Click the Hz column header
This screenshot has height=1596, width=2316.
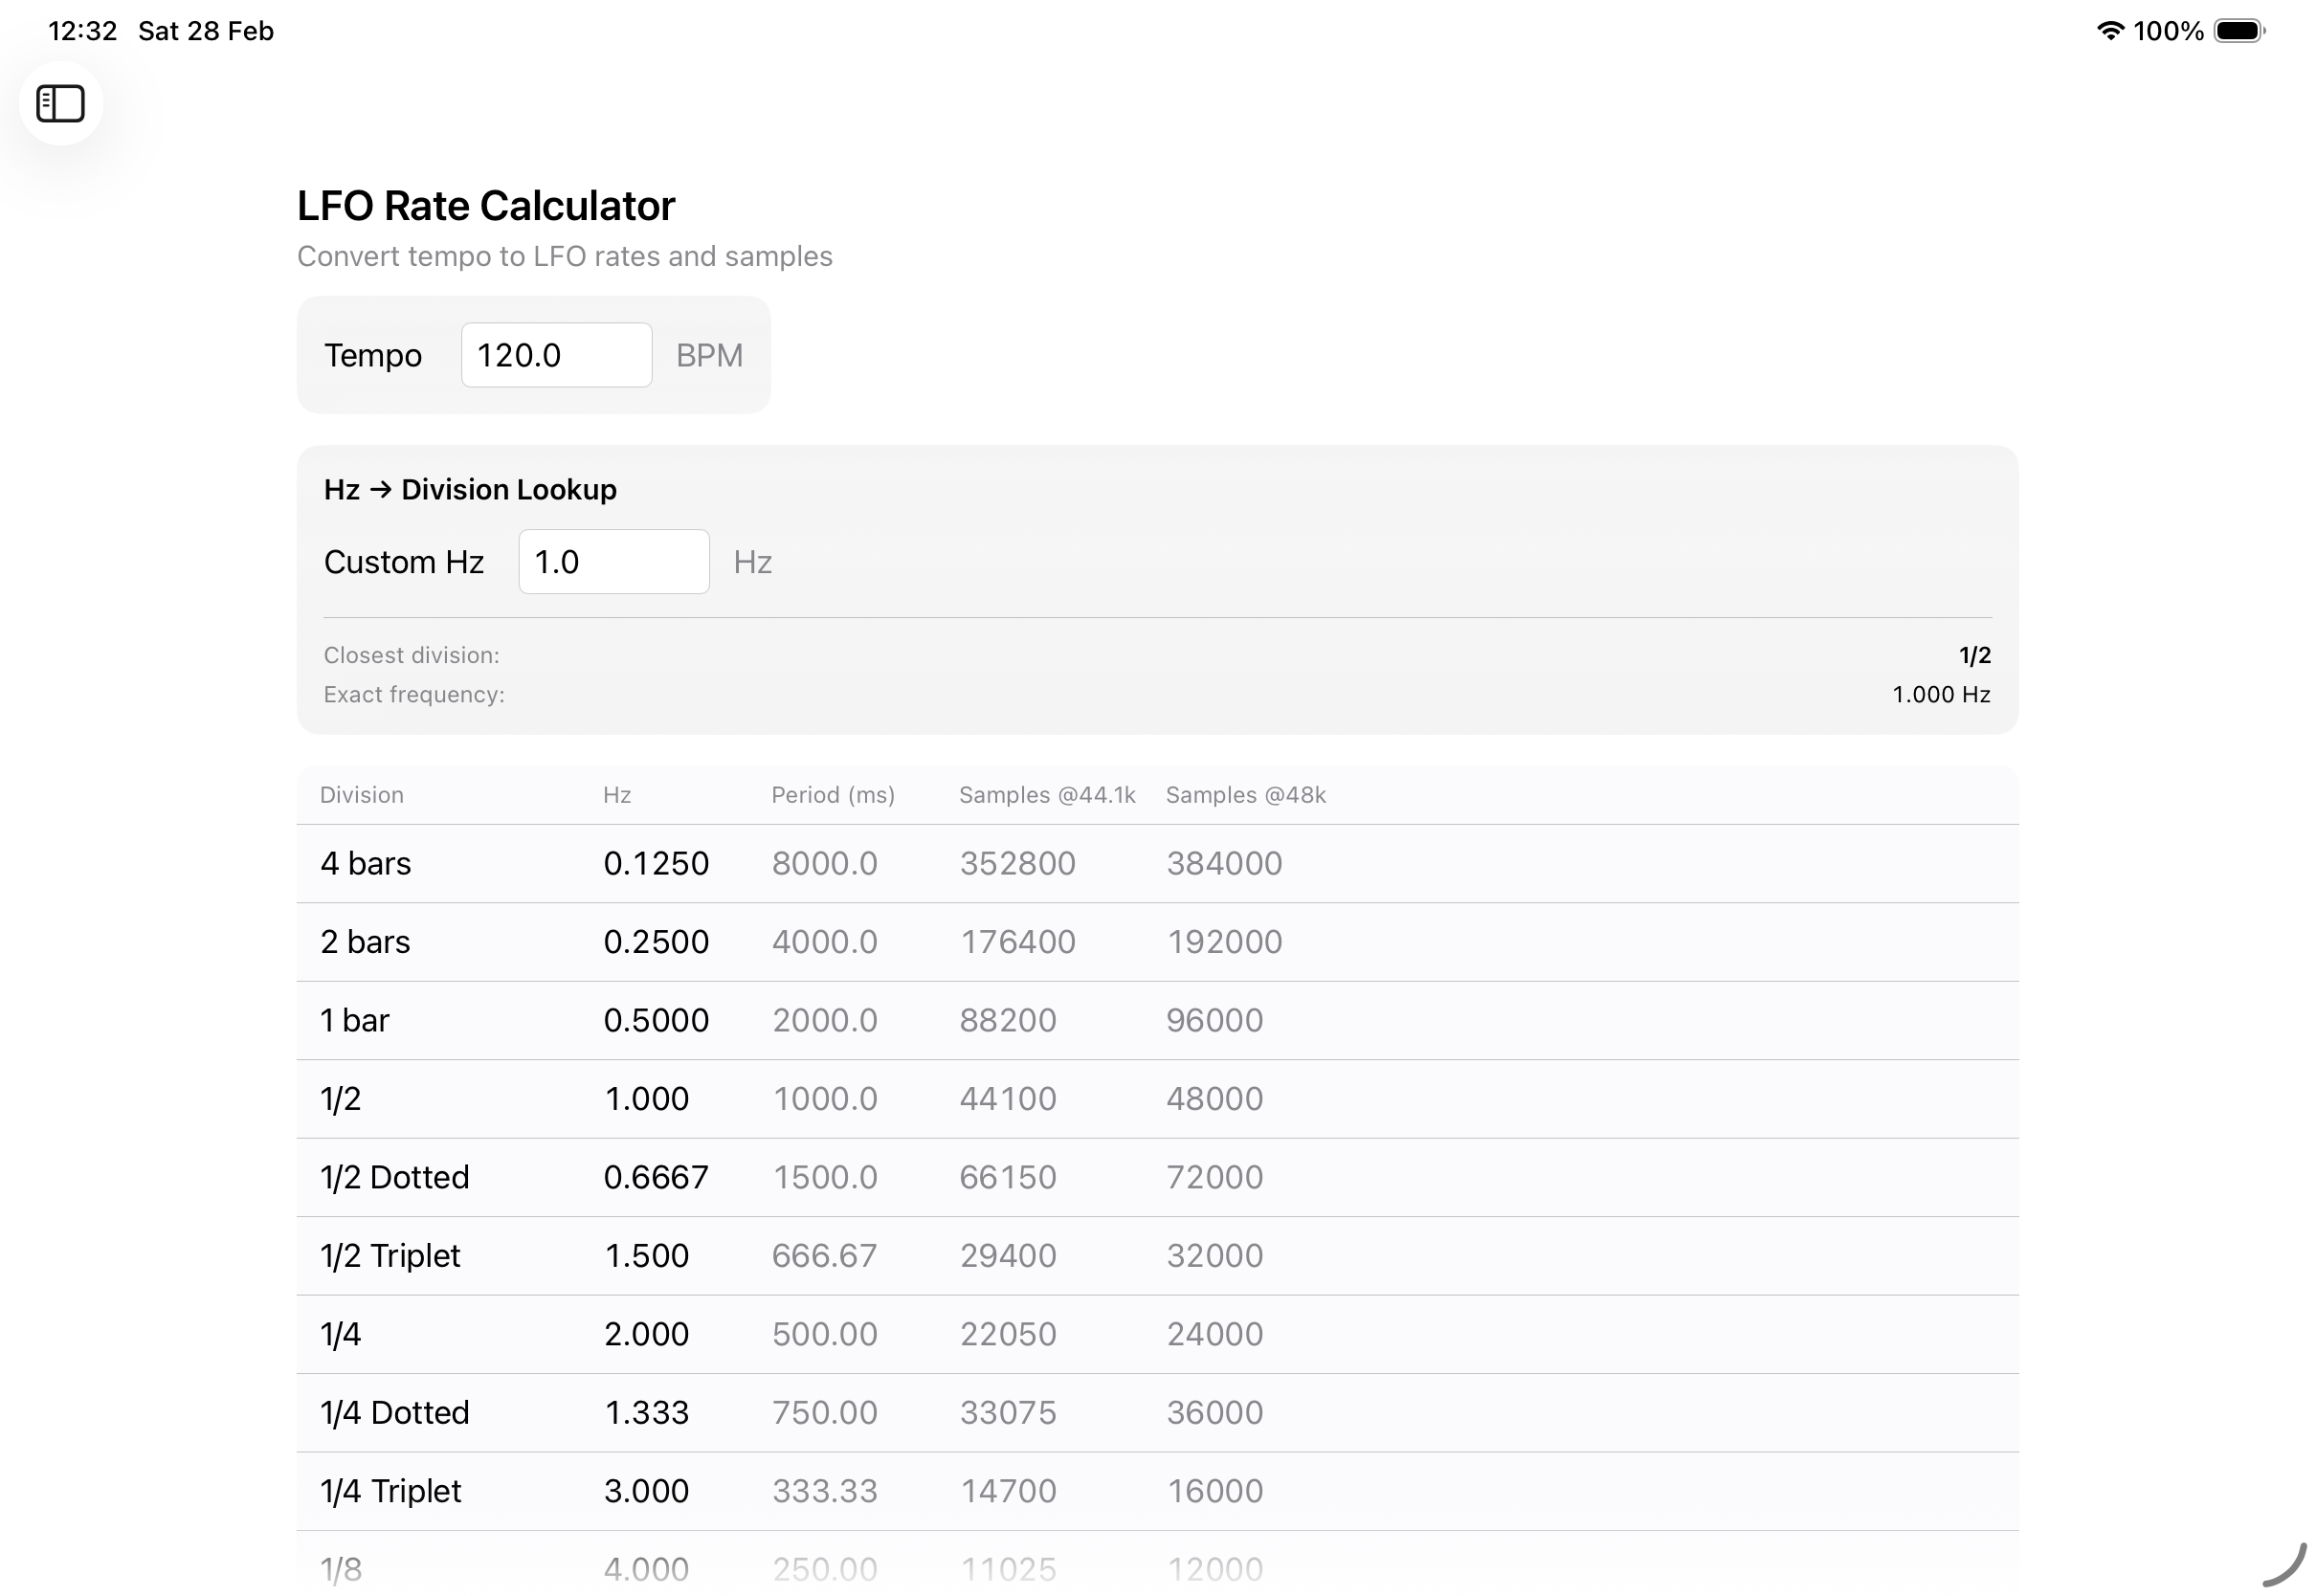click(x=616, y=795)
